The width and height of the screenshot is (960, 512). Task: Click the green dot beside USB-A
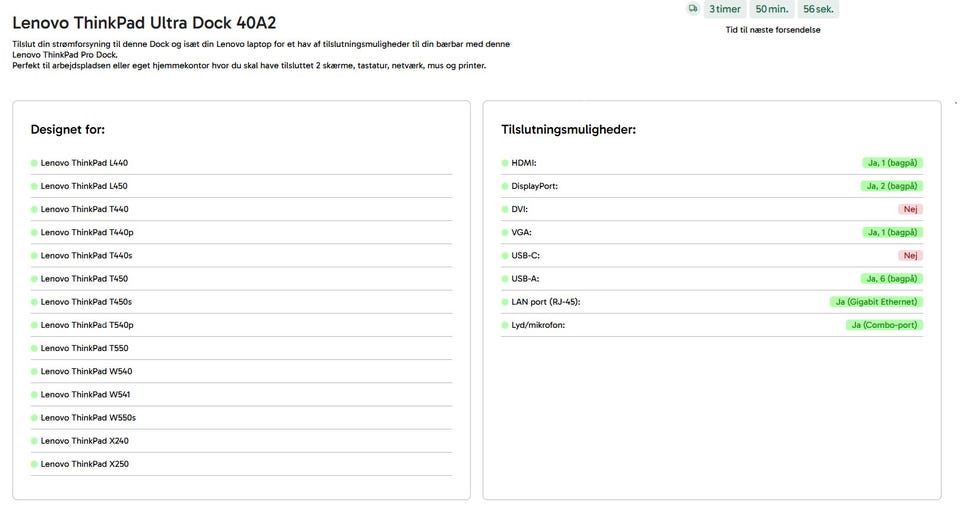pos(505,279)
